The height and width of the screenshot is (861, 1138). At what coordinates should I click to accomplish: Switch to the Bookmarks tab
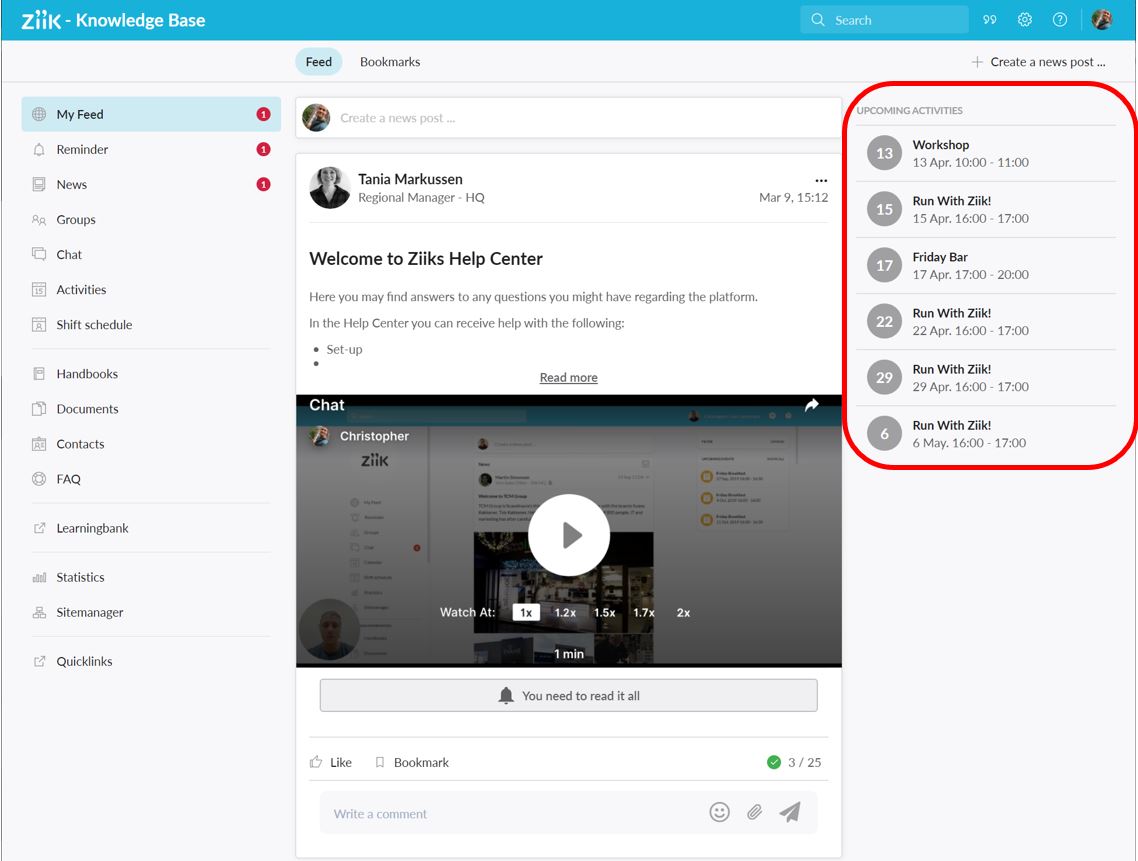[x=390, y=62]
